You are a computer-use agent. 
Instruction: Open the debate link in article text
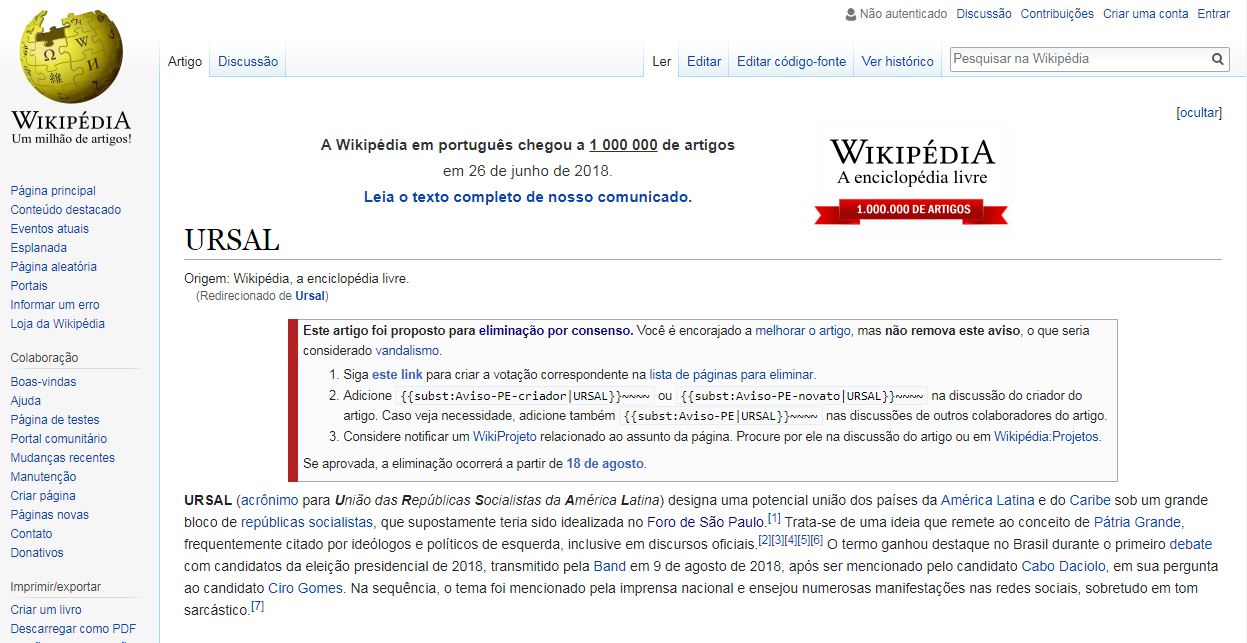pyautogui.click(x=1190, y=544)
